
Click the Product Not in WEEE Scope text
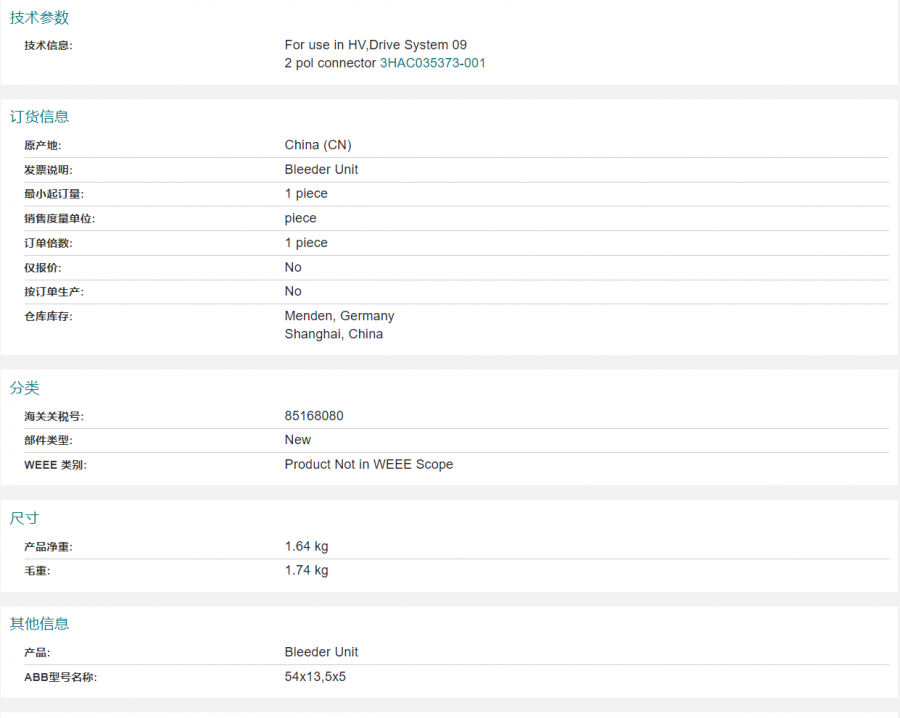click(x=368, y=464)
